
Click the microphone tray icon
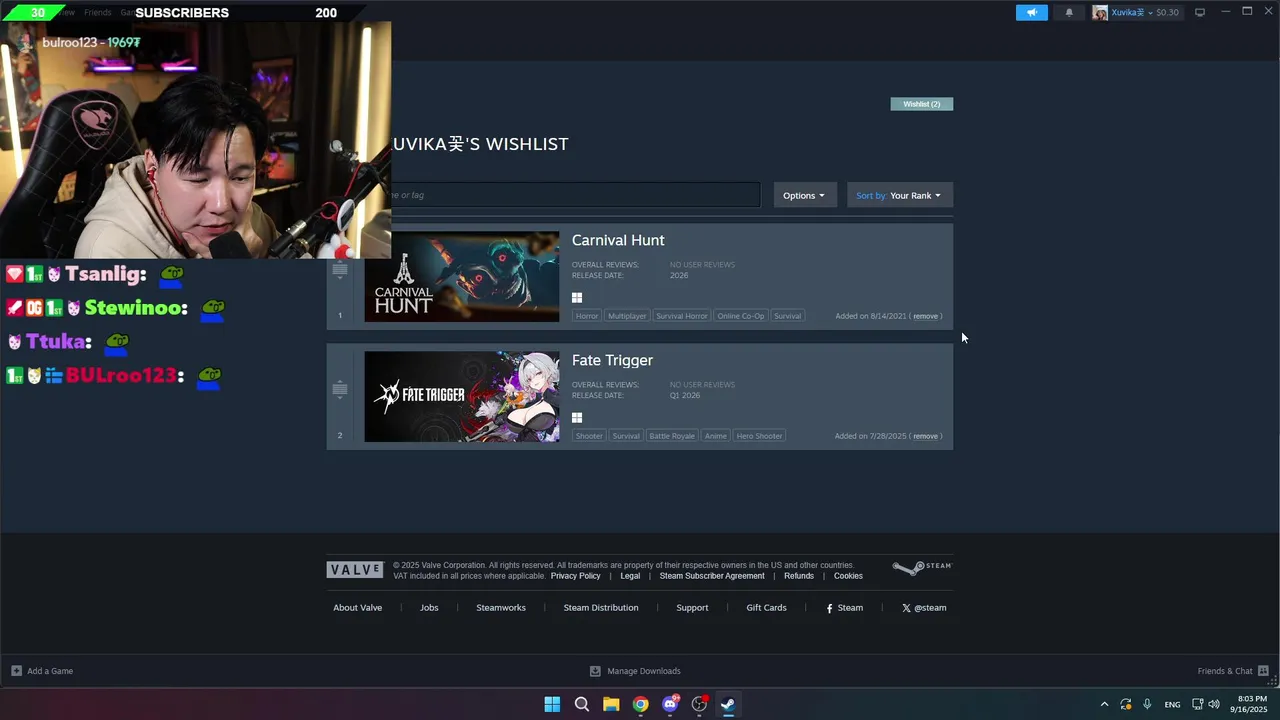click(x=1147, y=704)
